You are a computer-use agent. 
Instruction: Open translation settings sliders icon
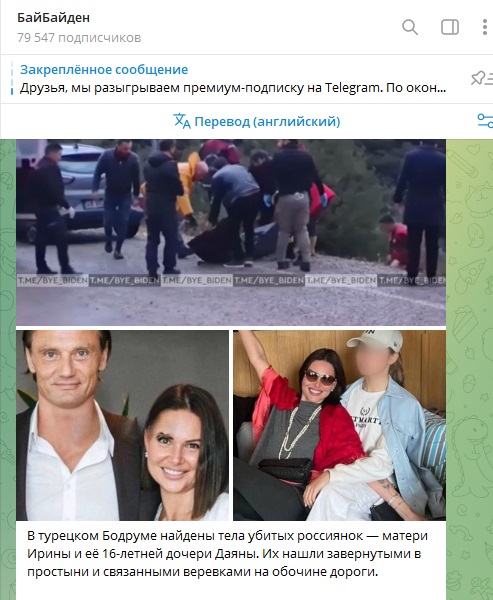pos(485,121)
